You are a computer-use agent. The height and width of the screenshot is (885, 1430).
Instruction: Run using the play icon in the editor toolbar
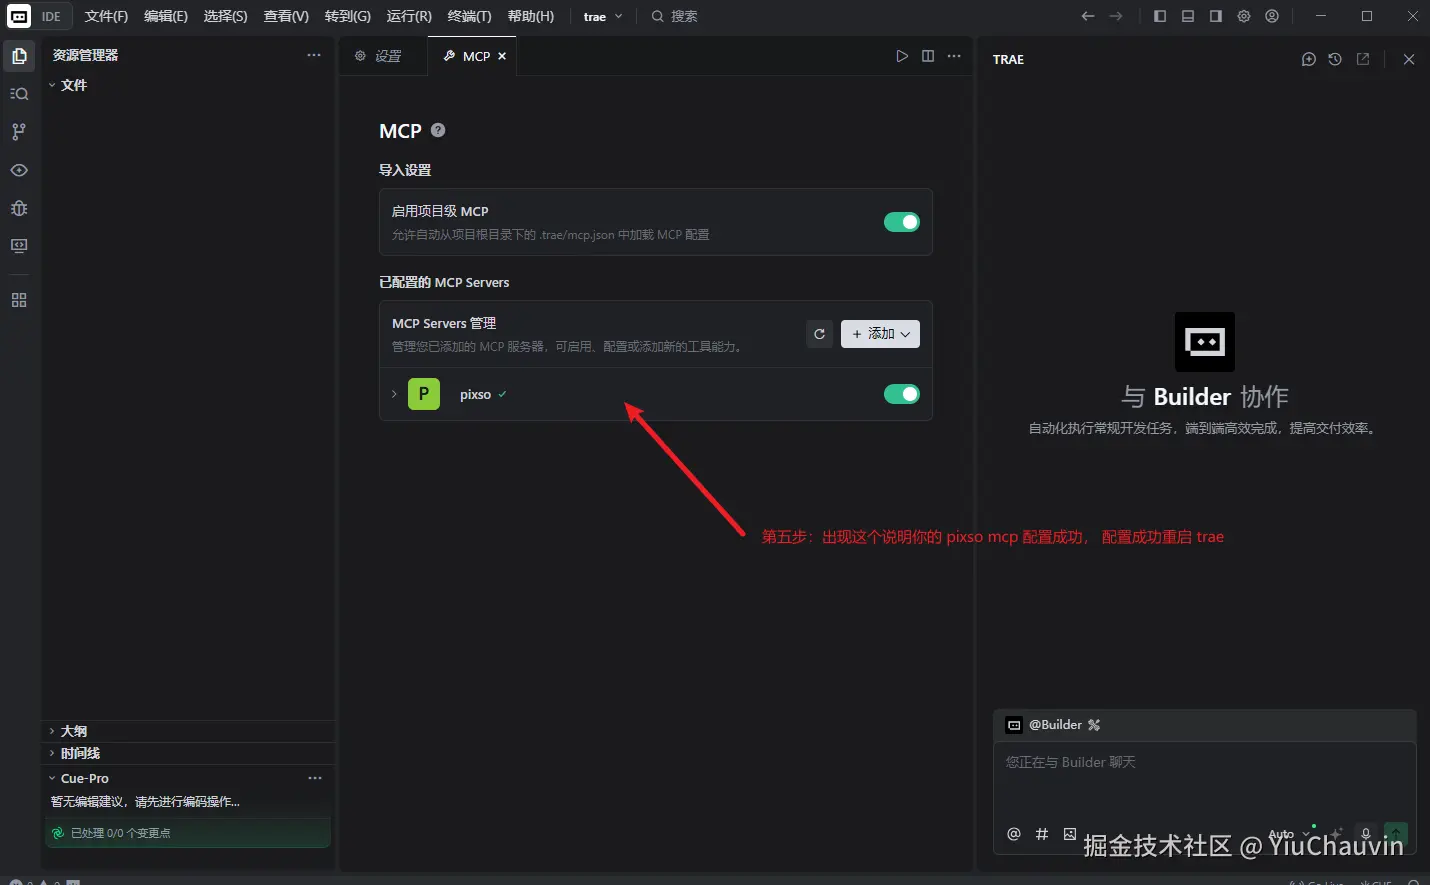coord(902,56)
